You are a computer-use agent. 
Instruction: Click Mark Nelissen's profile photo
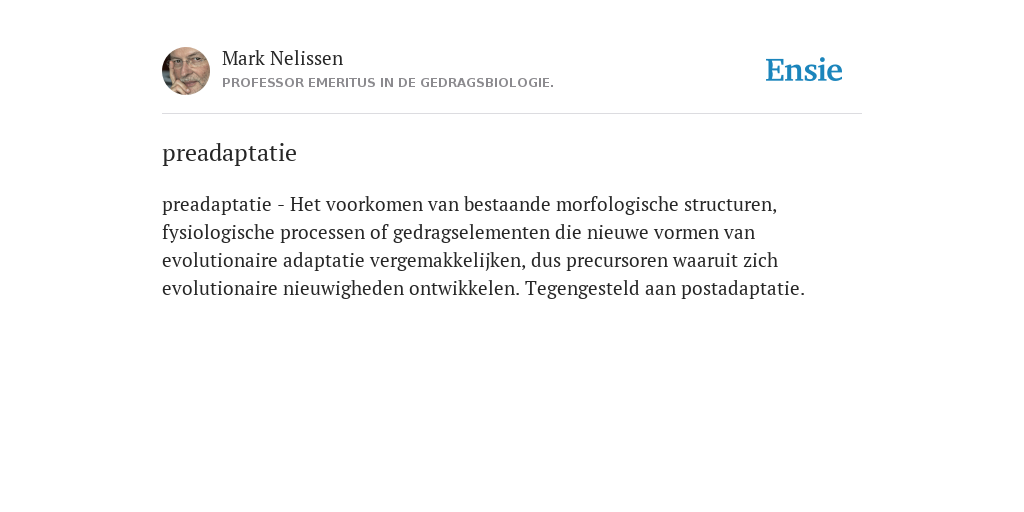click(186, 71)
